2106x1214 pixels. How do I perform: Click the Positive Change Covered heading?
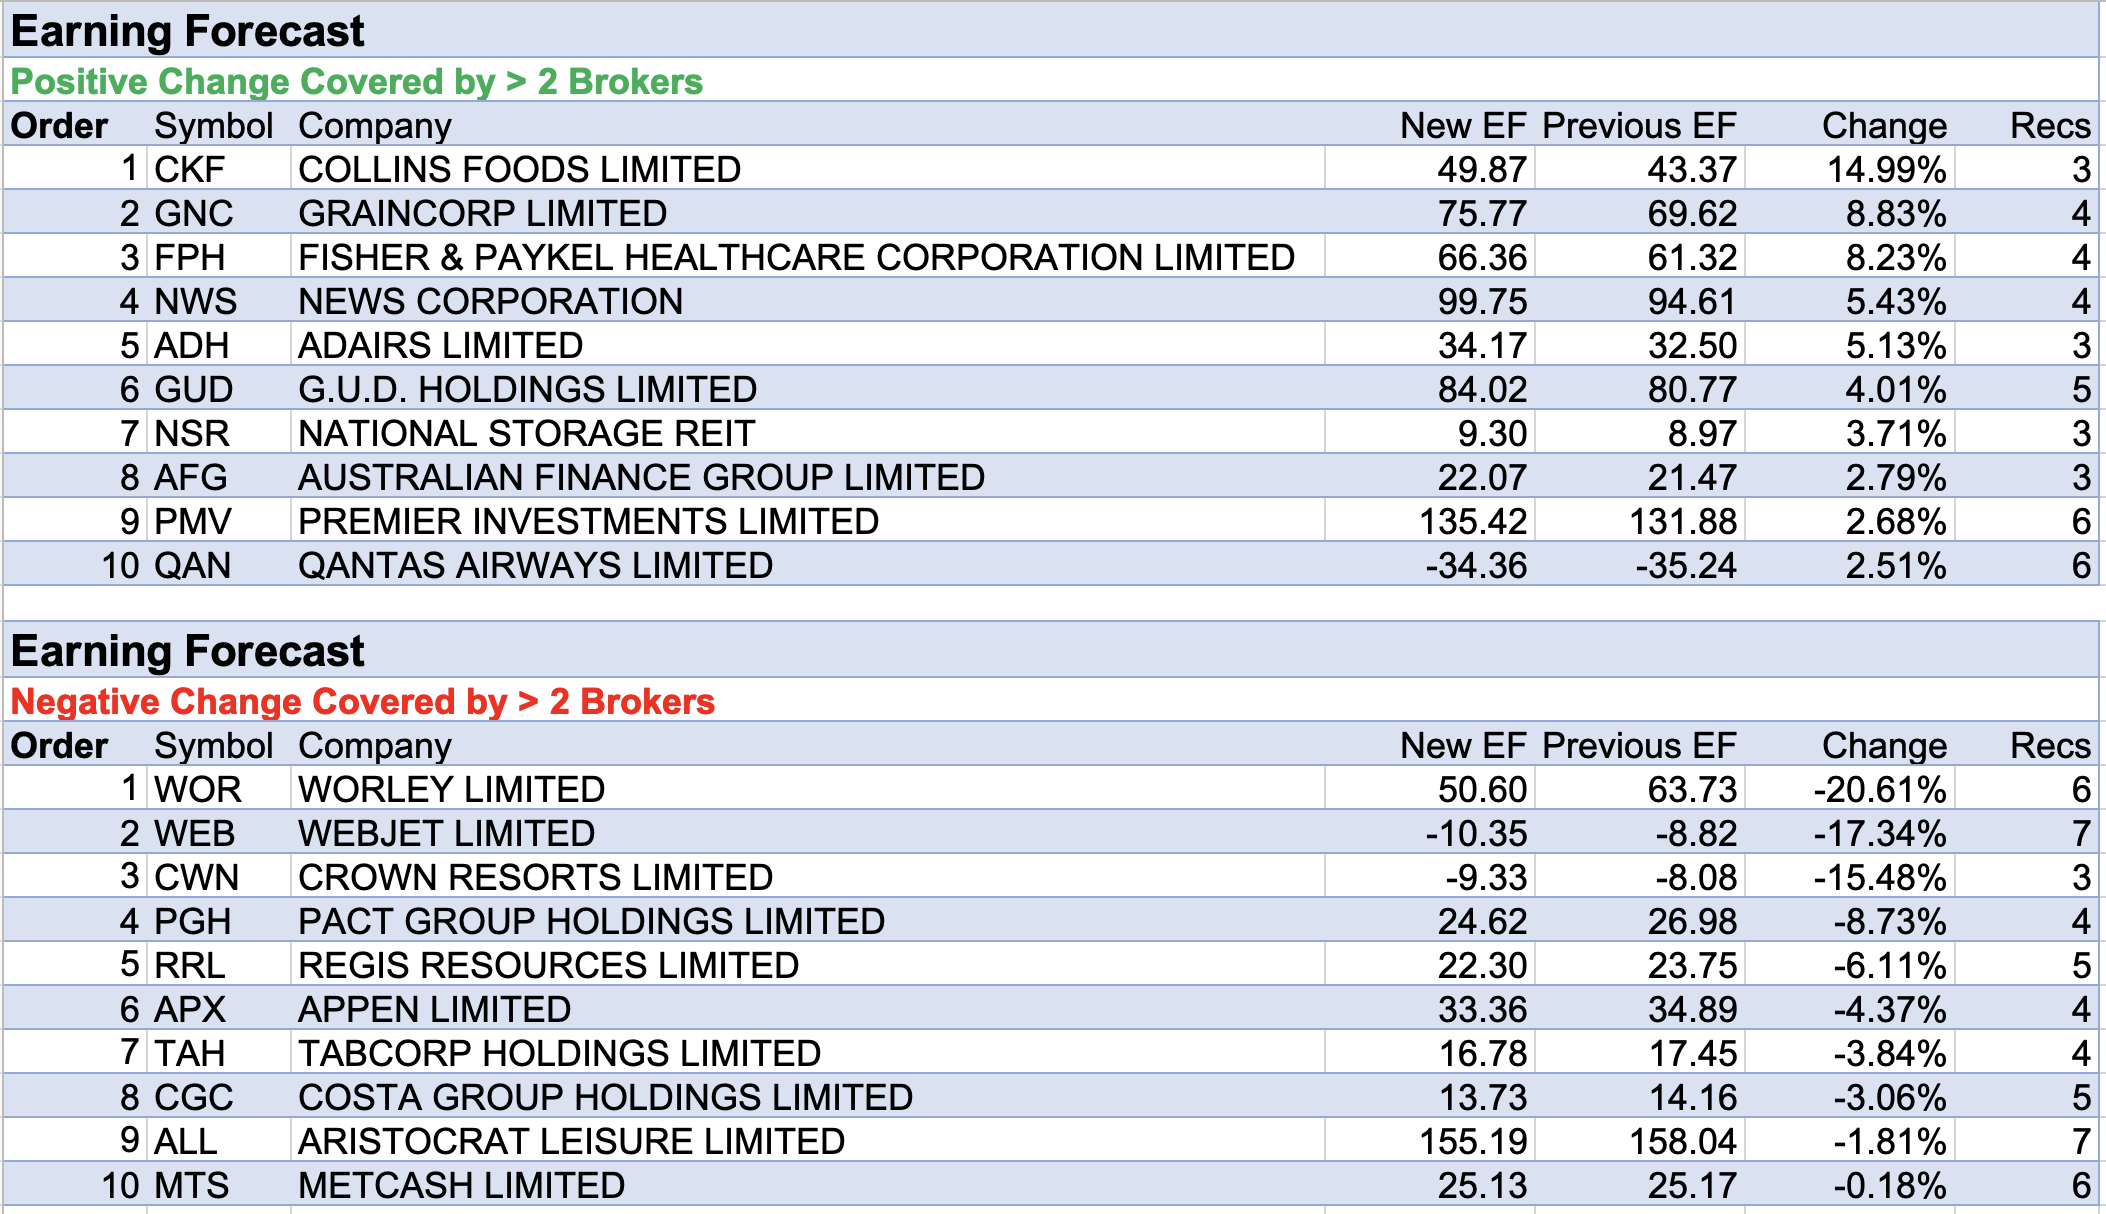coord(356,81)
